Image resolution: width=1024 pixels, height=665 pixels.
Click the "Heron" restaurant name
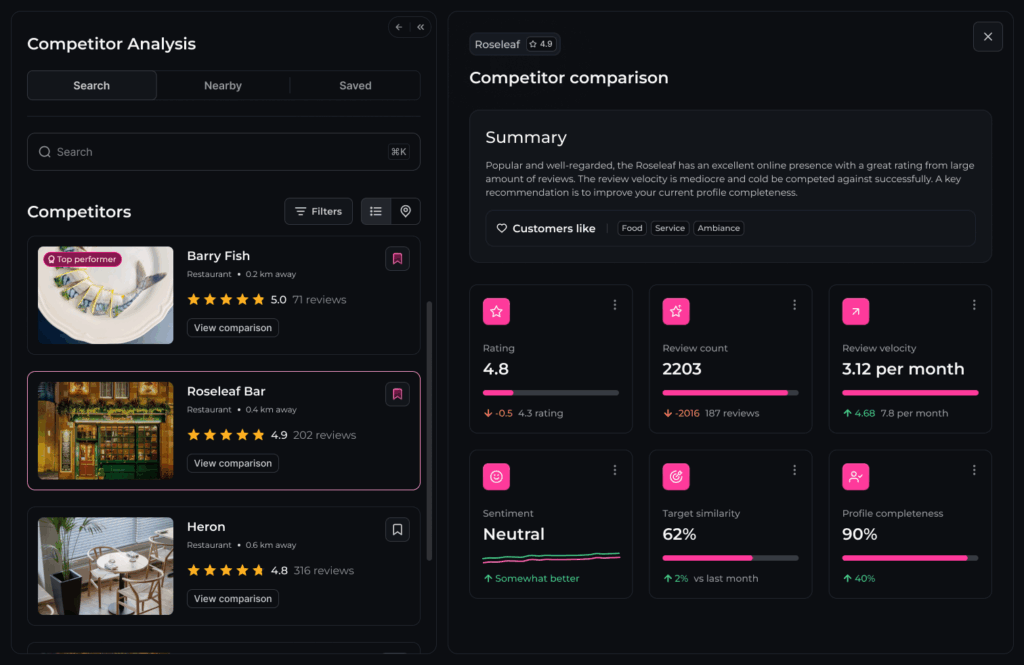point(206,527)
